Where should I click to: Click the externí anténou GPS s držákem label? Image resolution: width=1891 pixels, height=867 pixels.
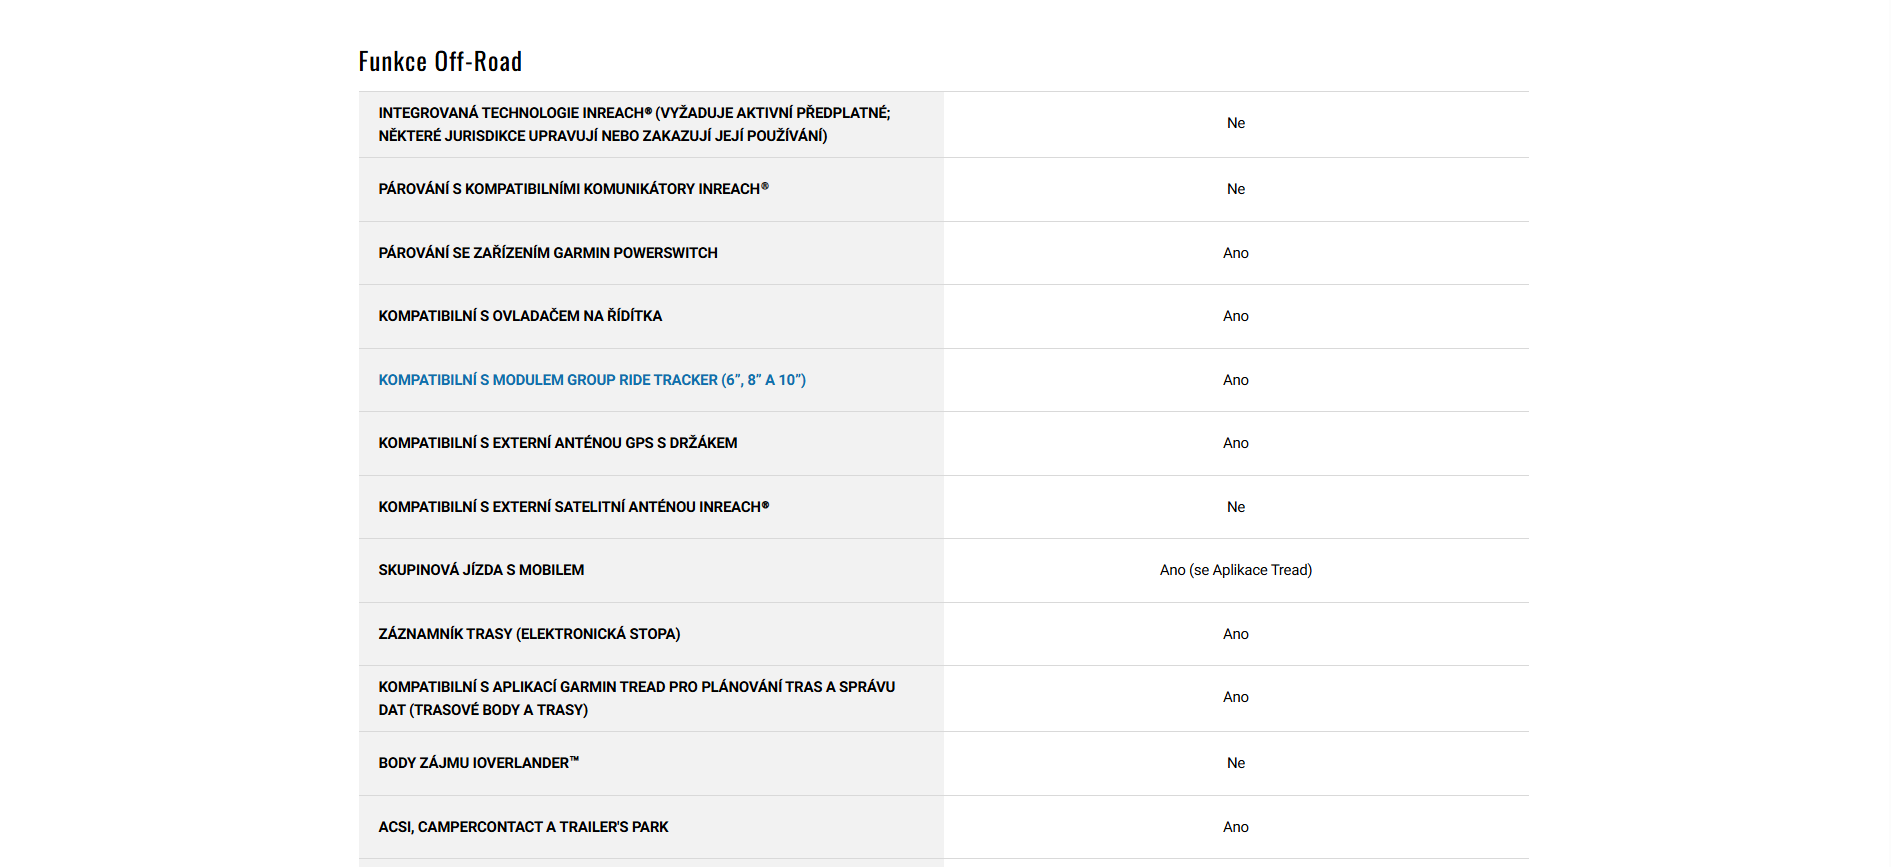(x=557, y=443)
